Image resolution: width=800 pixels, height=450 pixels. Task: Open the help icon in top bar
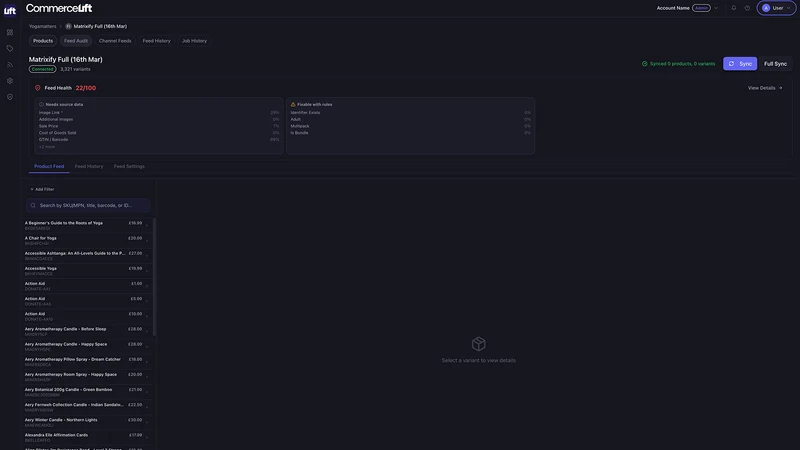(747, 8)
